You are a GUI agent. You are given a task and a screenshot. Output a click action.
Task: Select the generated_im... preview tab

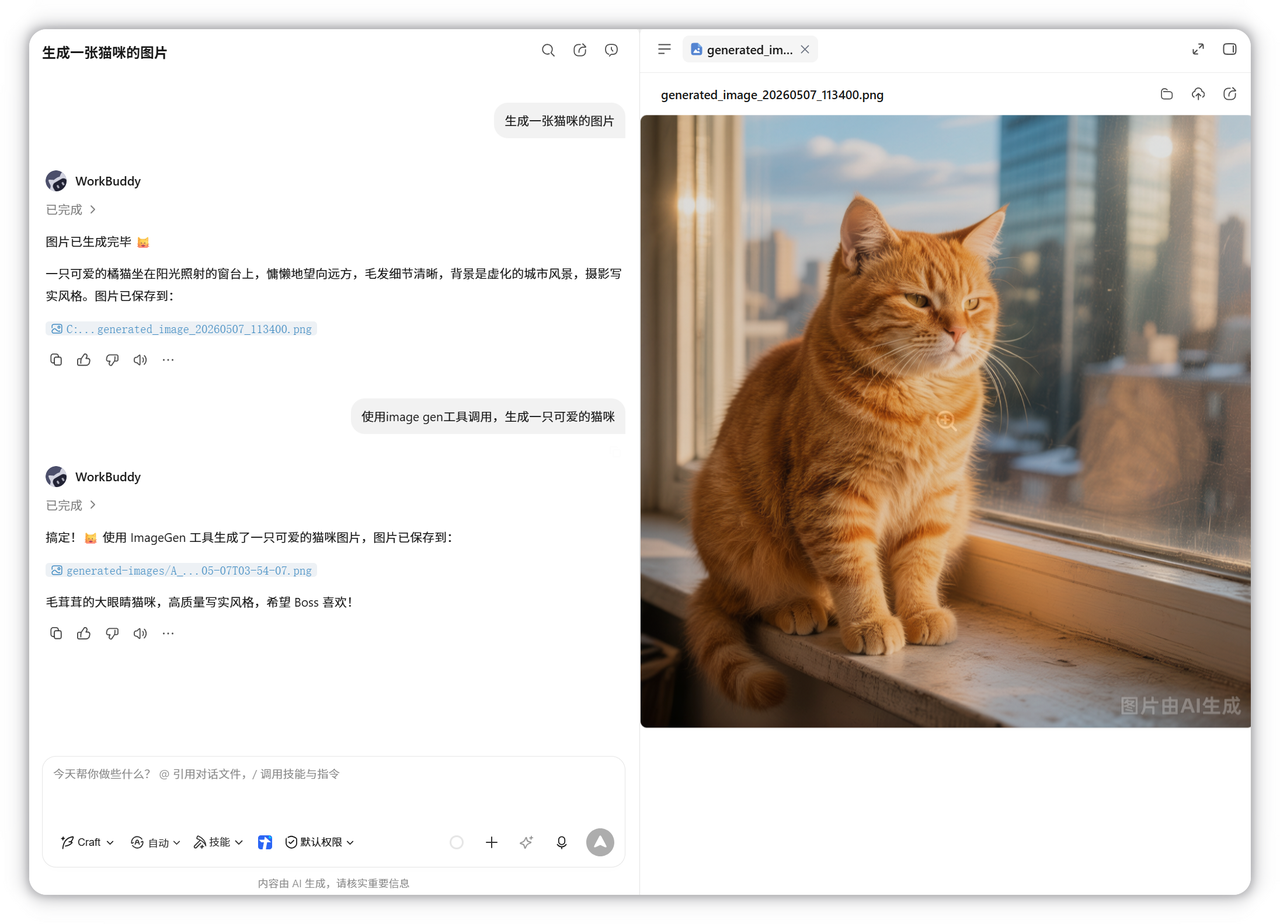coord(750,49)
